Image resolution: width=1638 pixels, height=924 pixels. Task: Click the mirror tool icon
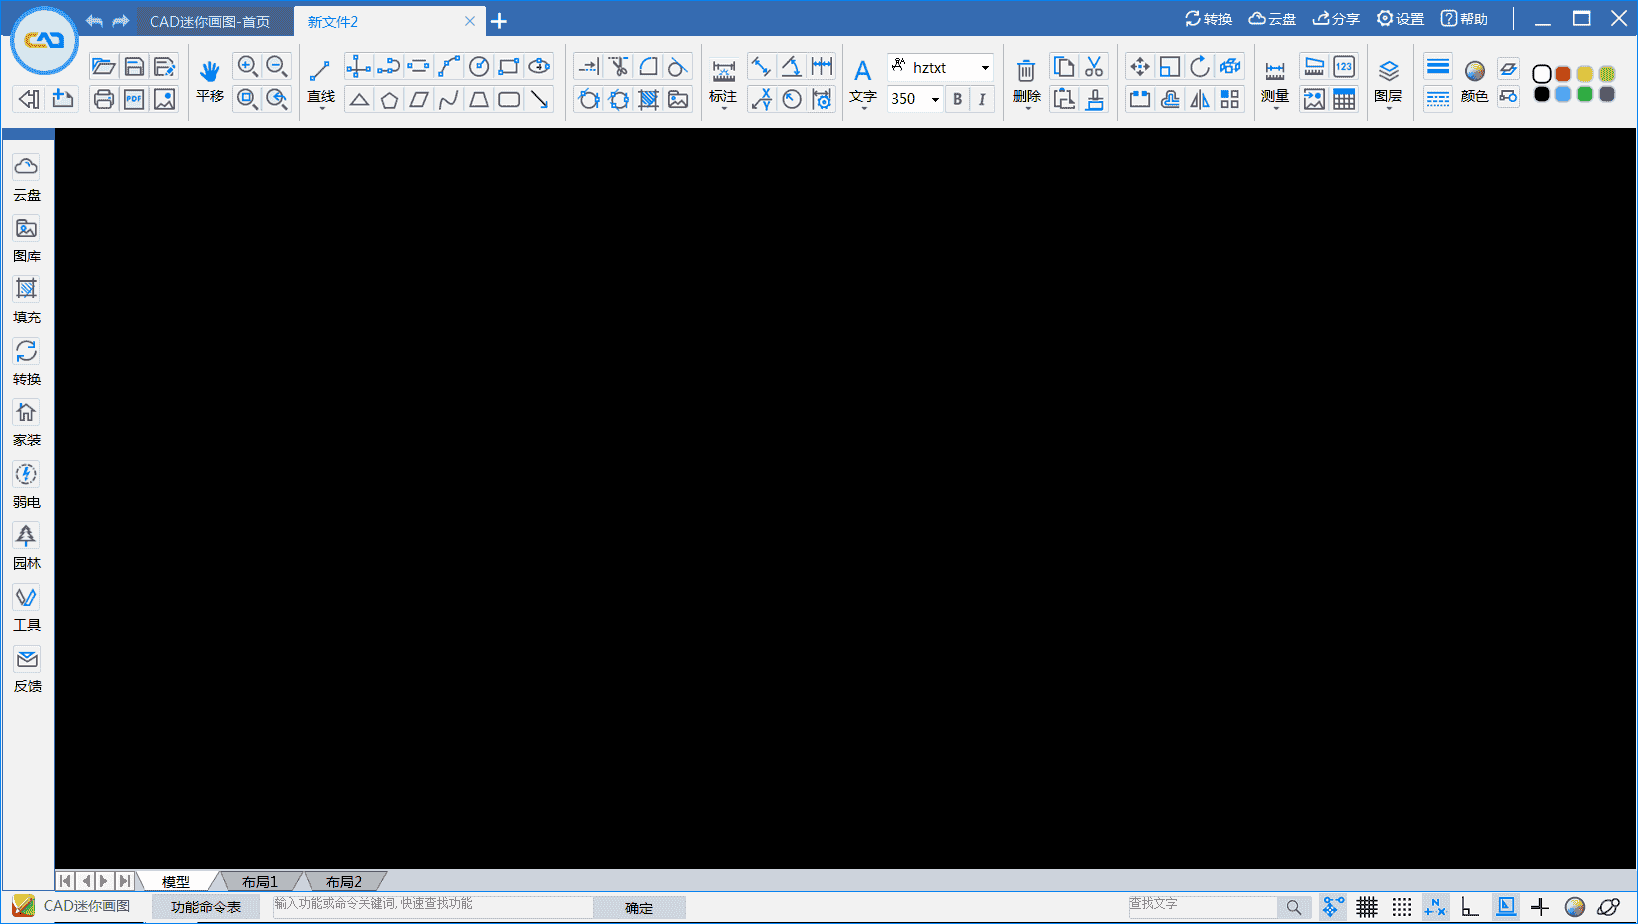point(1200,99)
